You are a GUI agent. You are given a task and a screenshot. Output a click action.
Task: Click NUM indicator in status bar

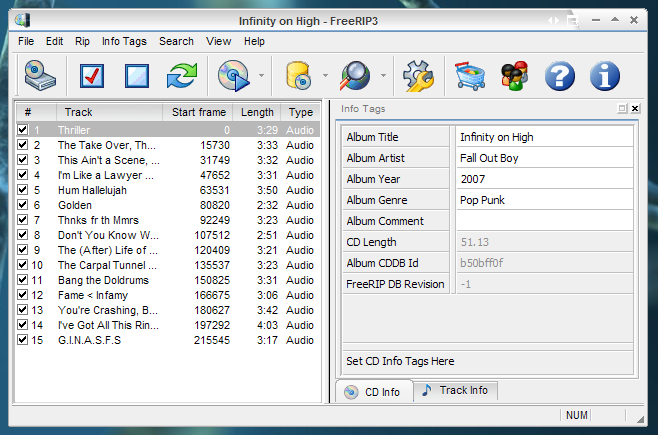click(x=577, y=415)
